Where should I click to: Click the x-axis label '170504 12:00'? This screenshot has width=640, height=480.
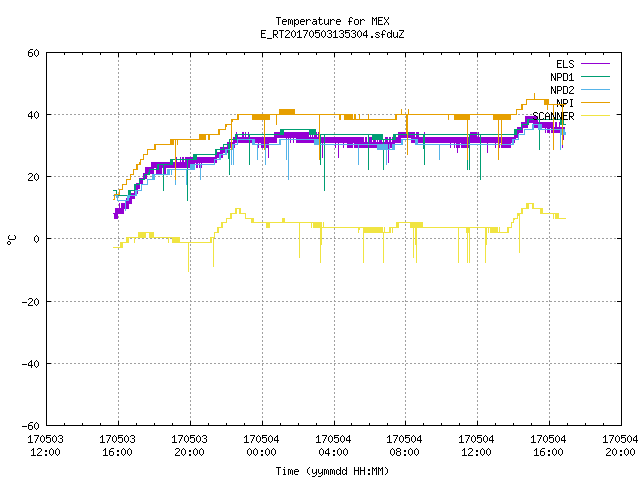click(x=476, y=446)
